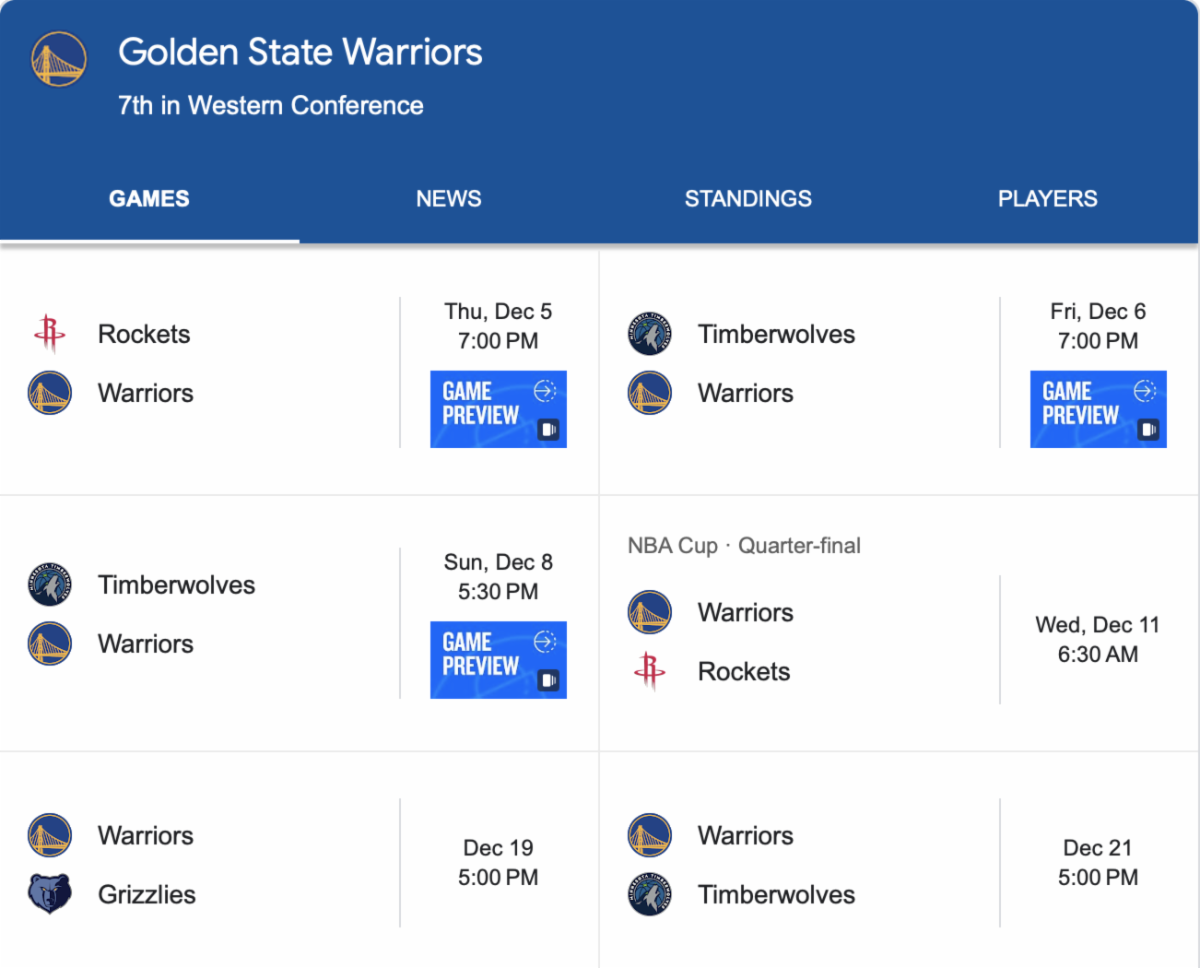Open Game Preview for Thu Dec 5
1200x968 pixels.
pyautogui.click(x=498, y=409)
